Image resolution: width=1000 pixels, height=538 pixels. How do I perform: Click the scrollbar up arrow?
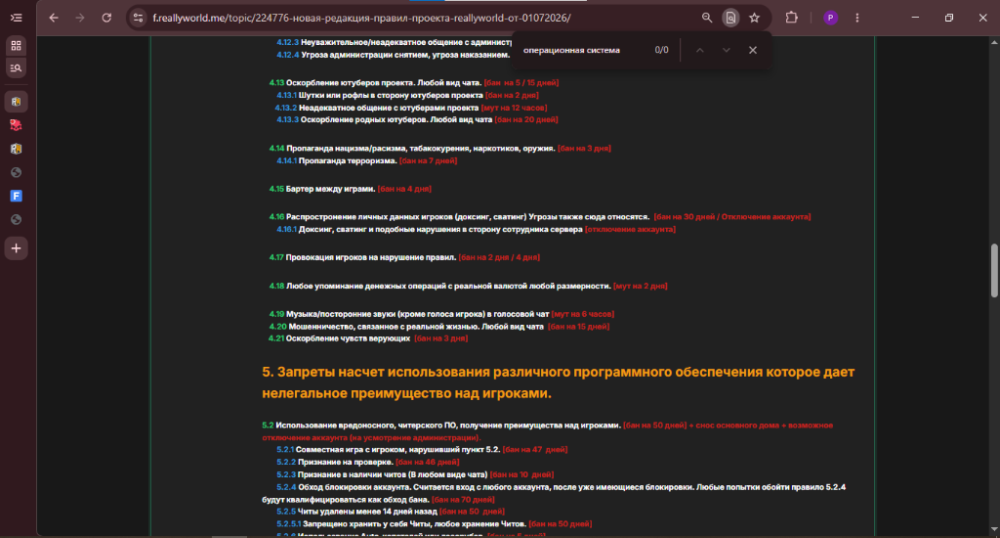point(994,42)
